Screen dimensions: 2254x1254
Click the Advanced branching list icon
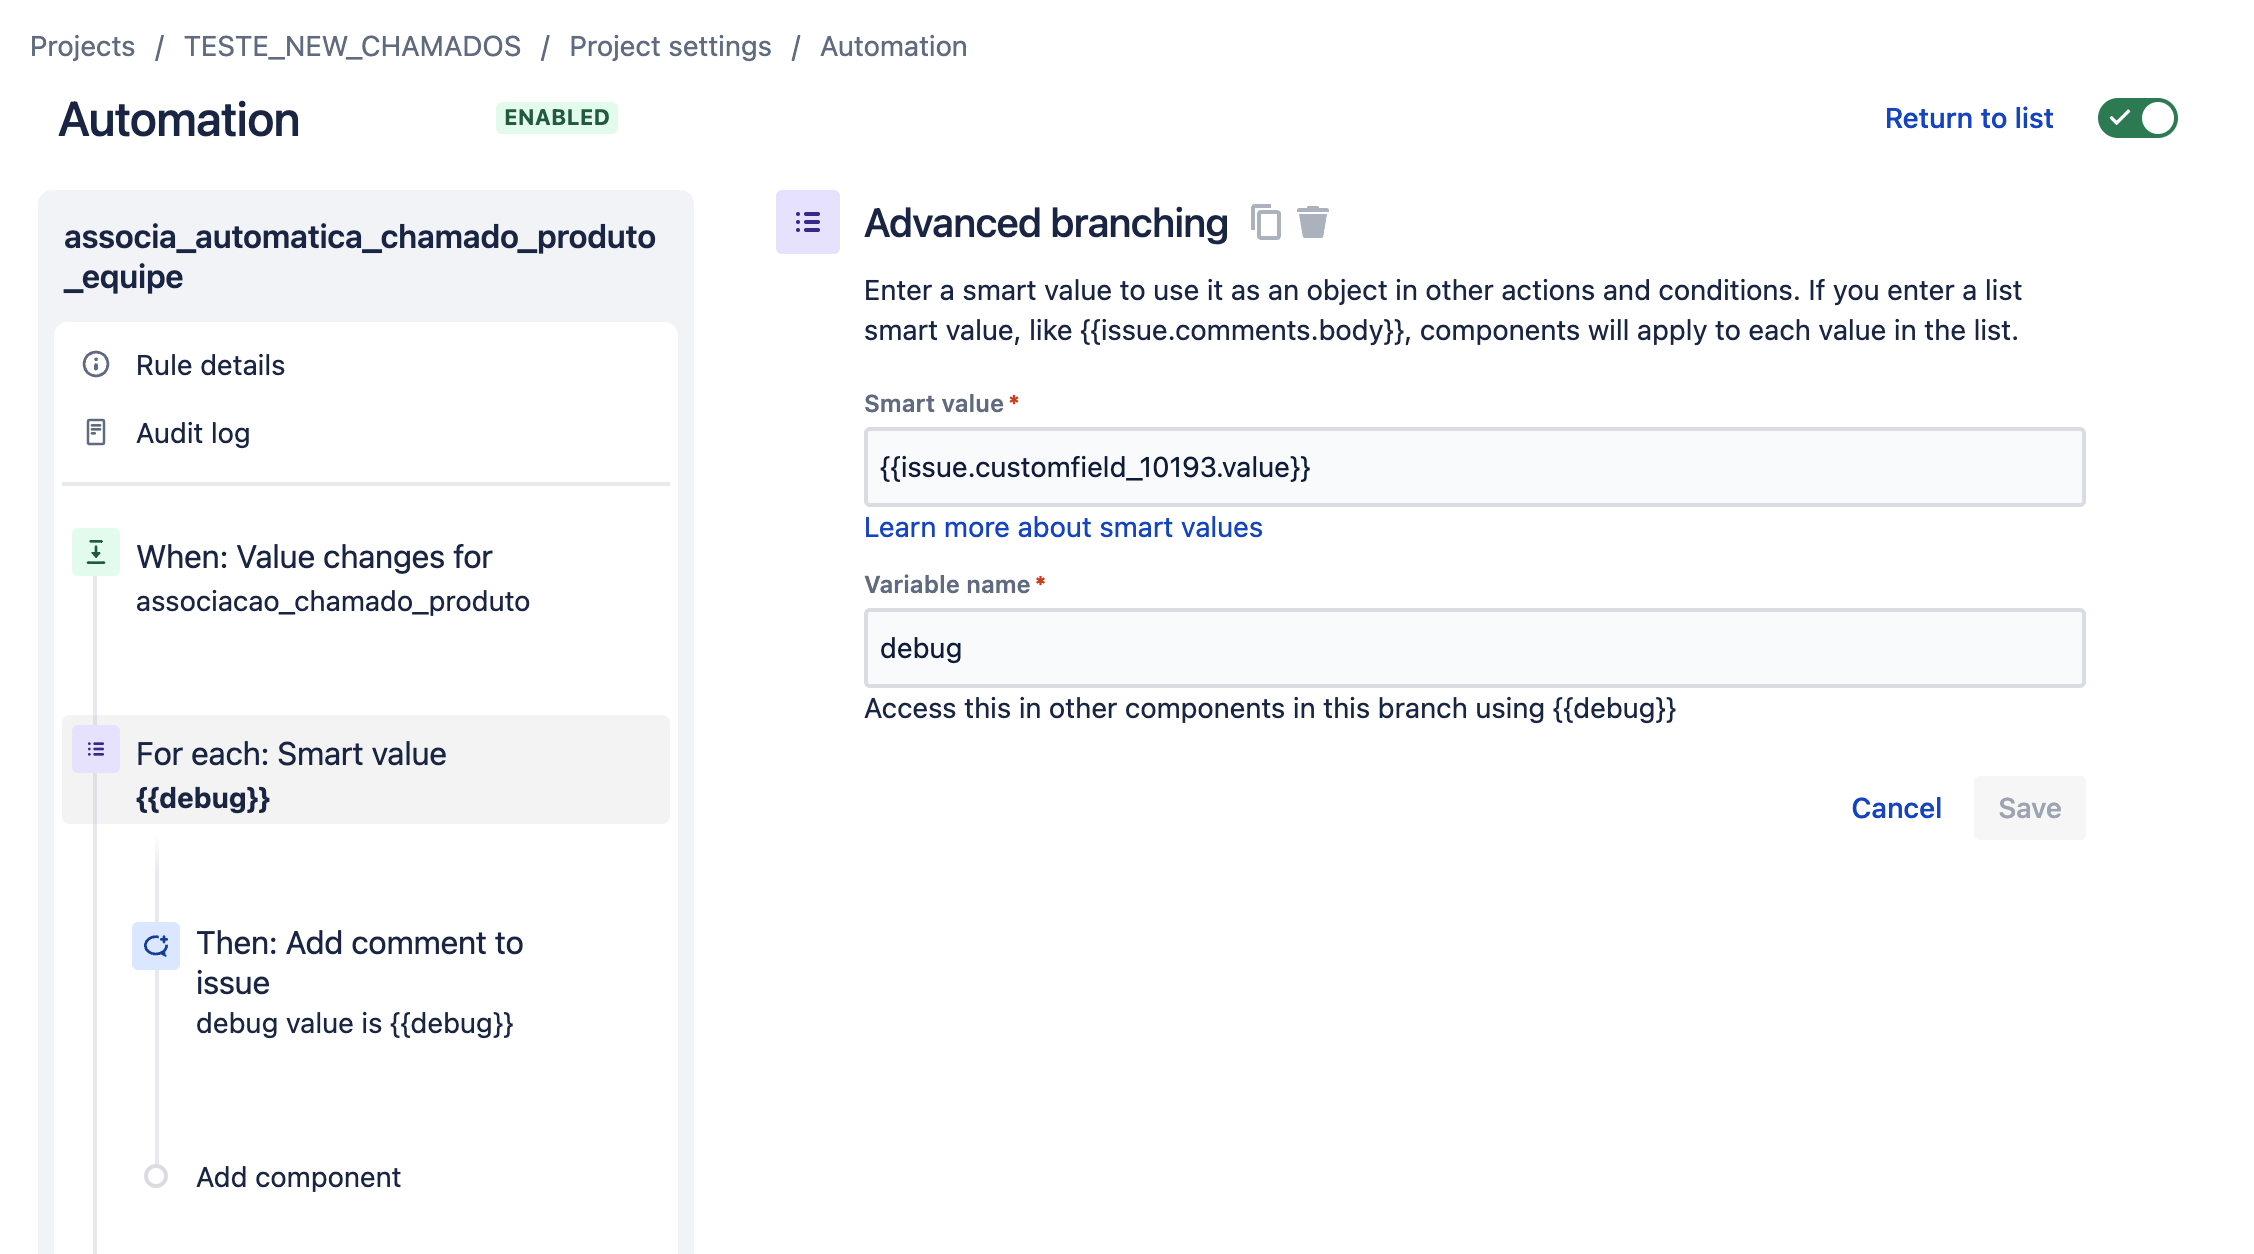pos(808,222)
